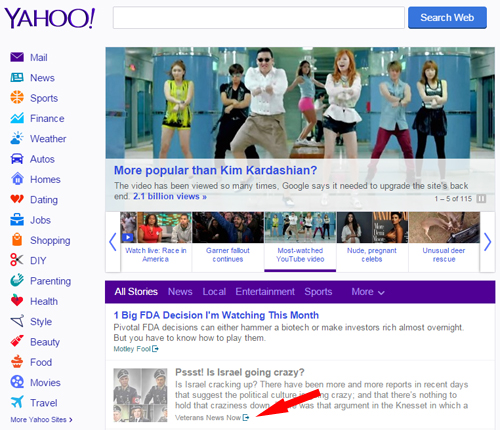This screenshot has width=500, height=430.
Task: Open the Finance chart icon
Action: point(17,118)
